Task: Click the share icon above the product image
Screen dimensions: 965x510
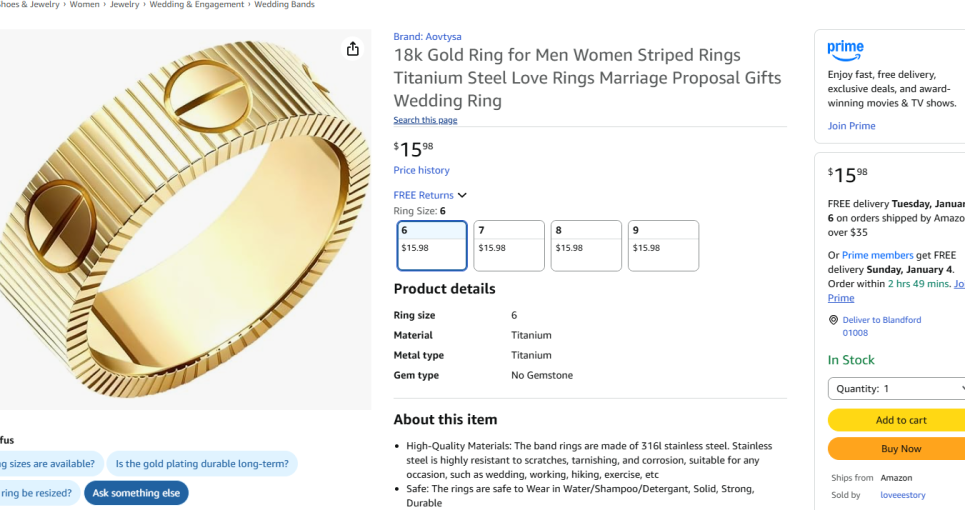Action: pyautogui.click(x=352, y=49)
